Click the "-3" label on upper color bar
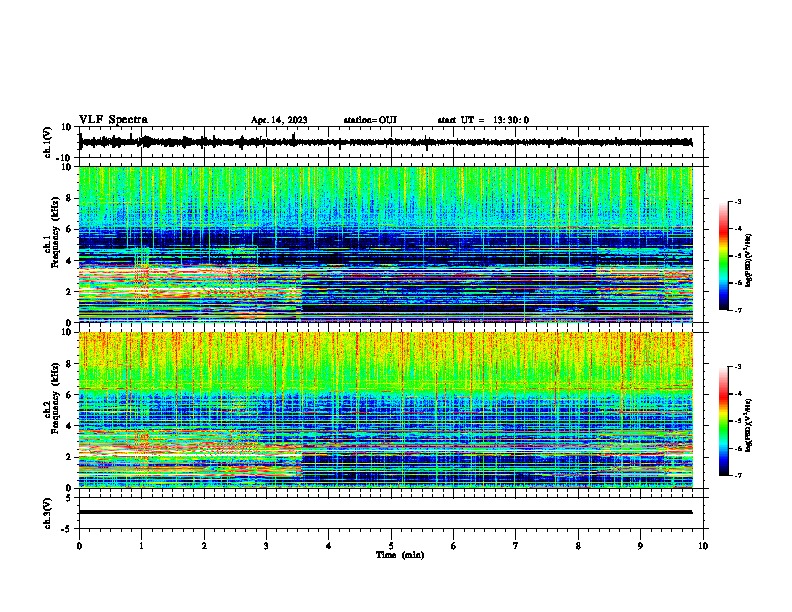Screen dimensions: 792x612 737,202
